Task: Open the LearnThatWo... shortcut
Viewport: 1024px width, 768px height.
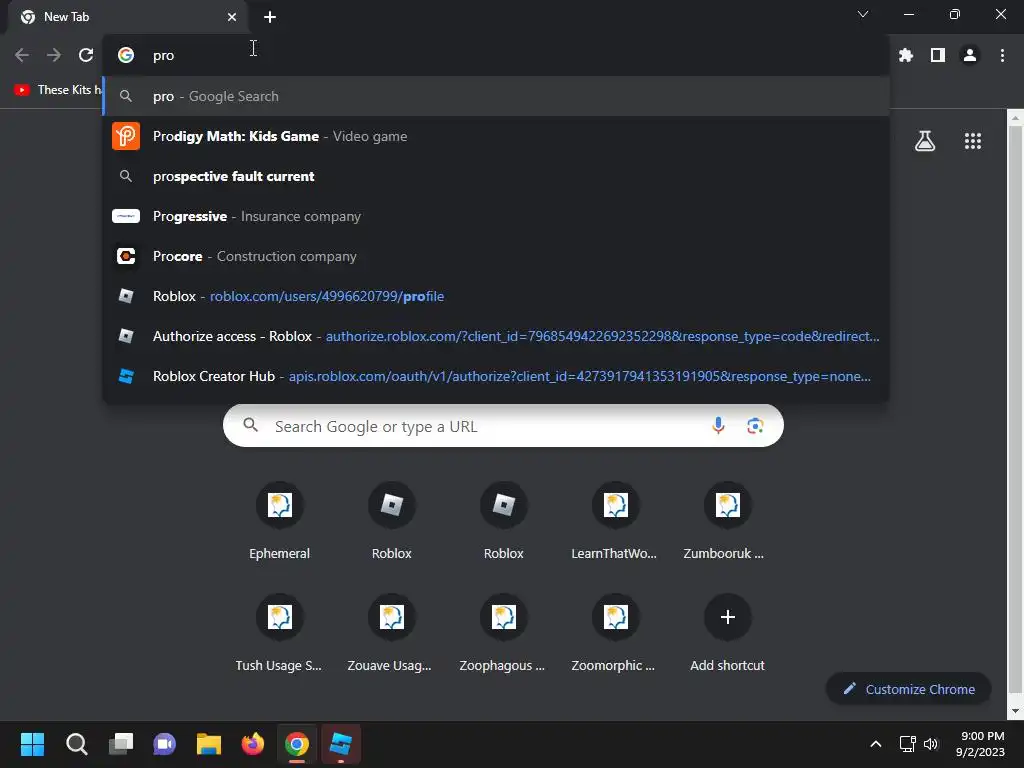Action: pos(615,522)
